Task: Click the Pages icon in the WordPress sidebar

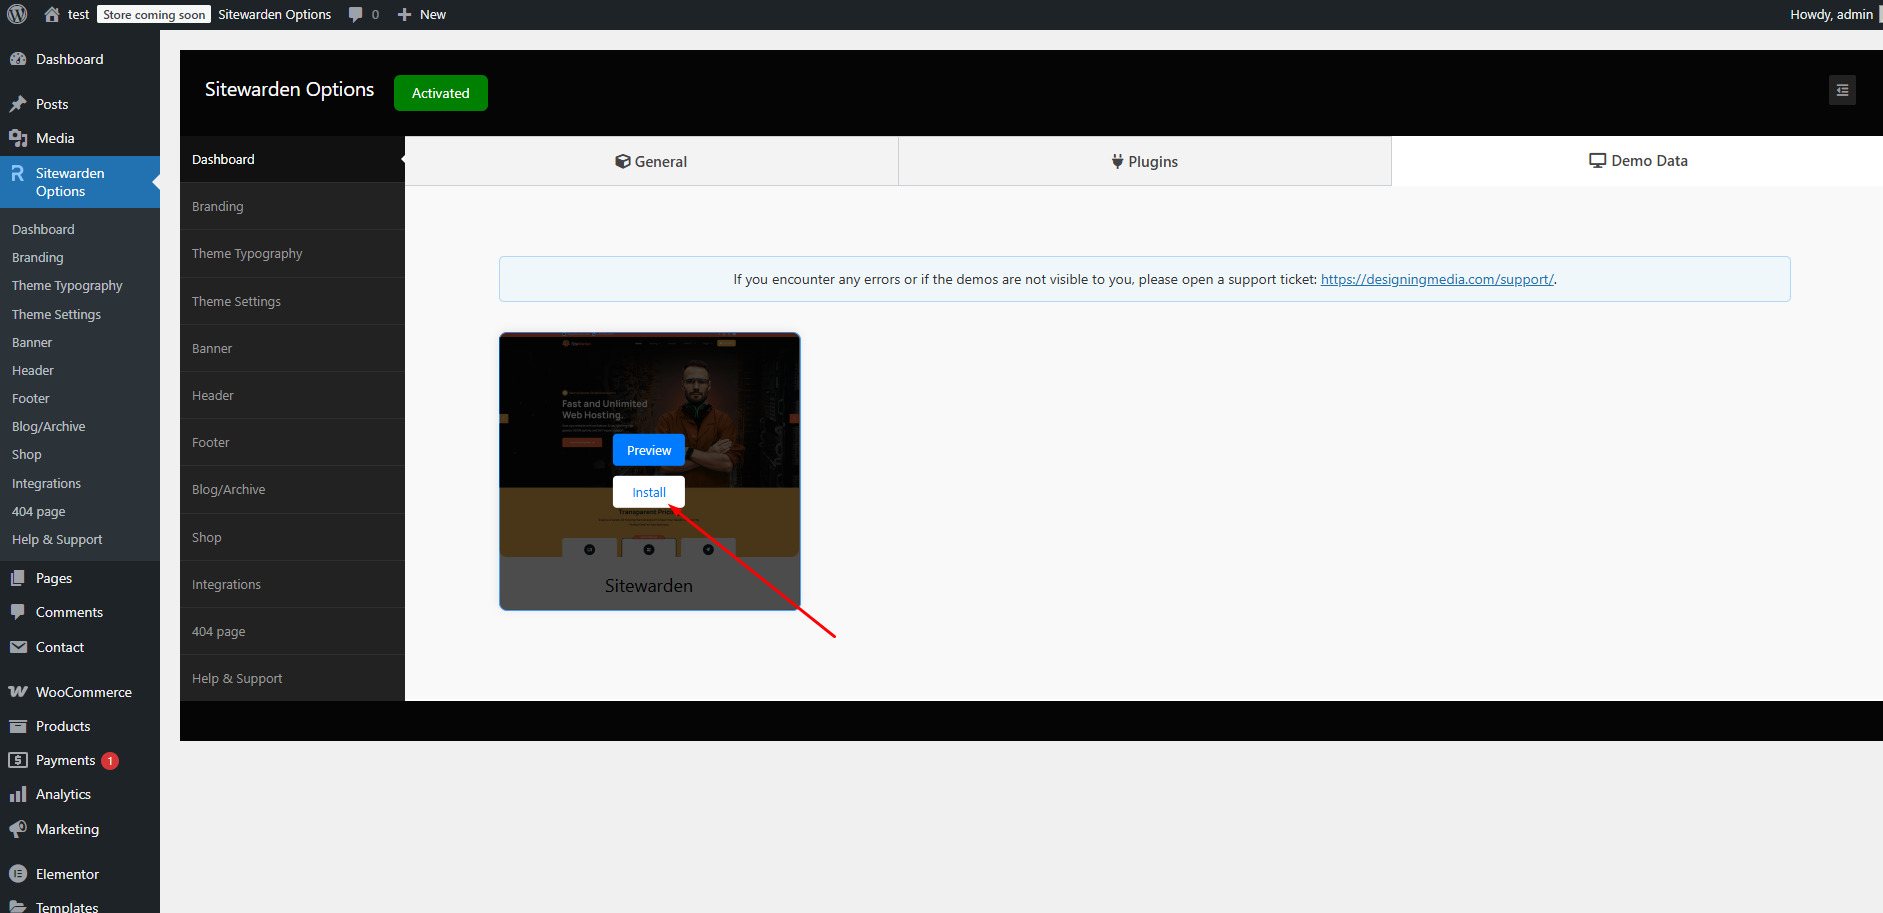Action: click(x=18, y=578)
